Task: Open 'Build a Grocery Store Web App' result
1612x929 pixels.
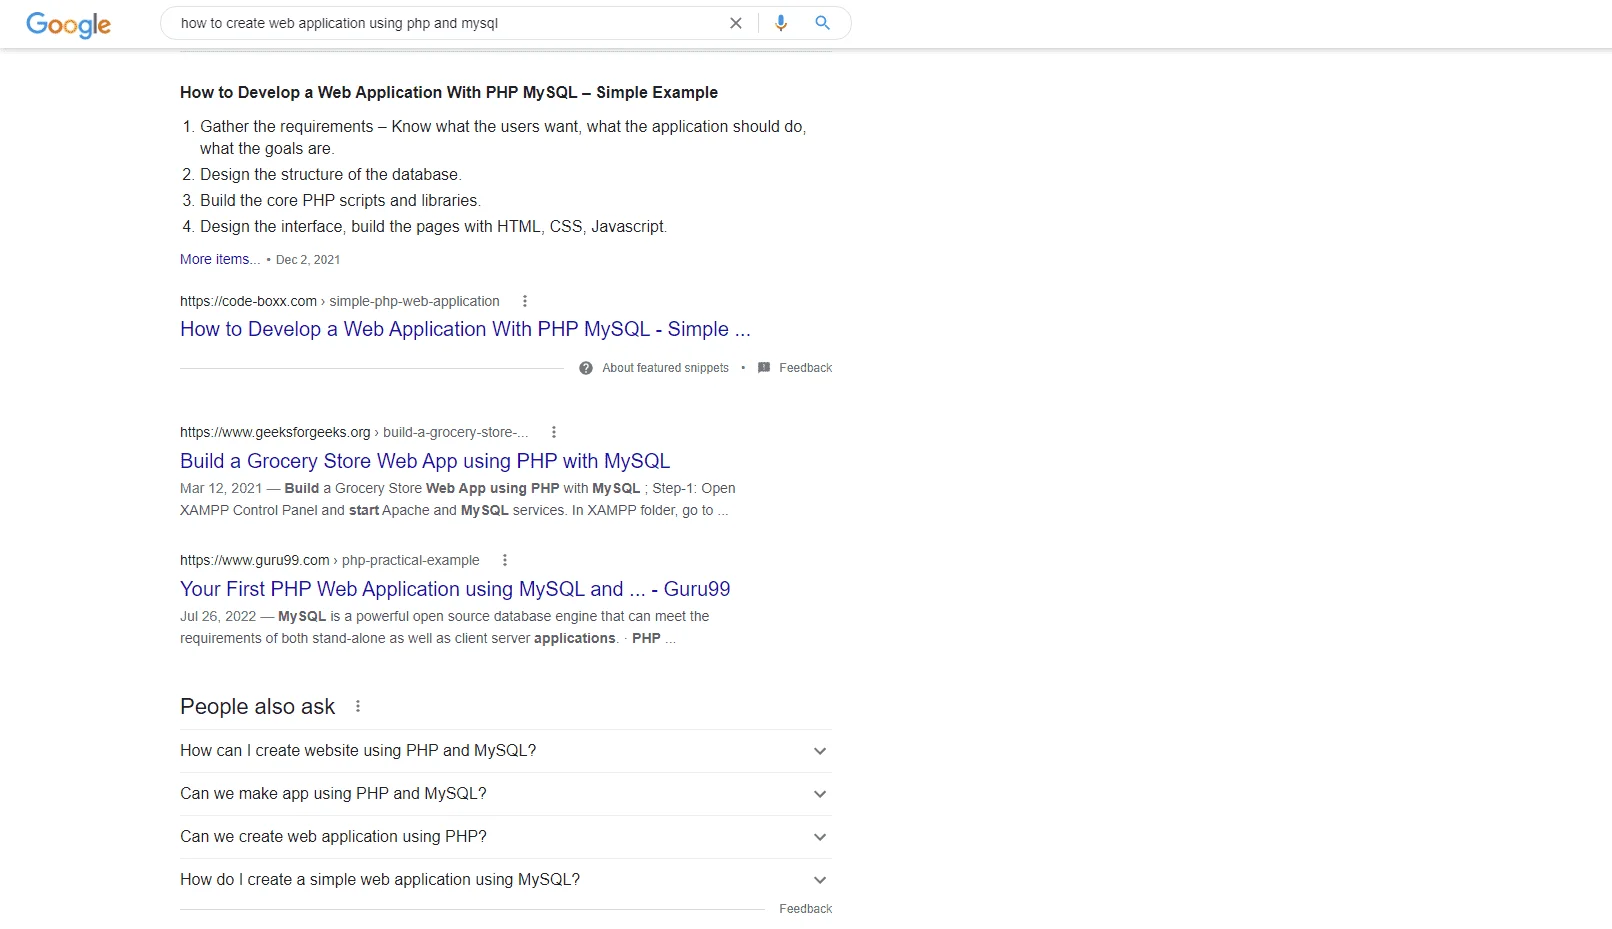Action: point(425,461)
